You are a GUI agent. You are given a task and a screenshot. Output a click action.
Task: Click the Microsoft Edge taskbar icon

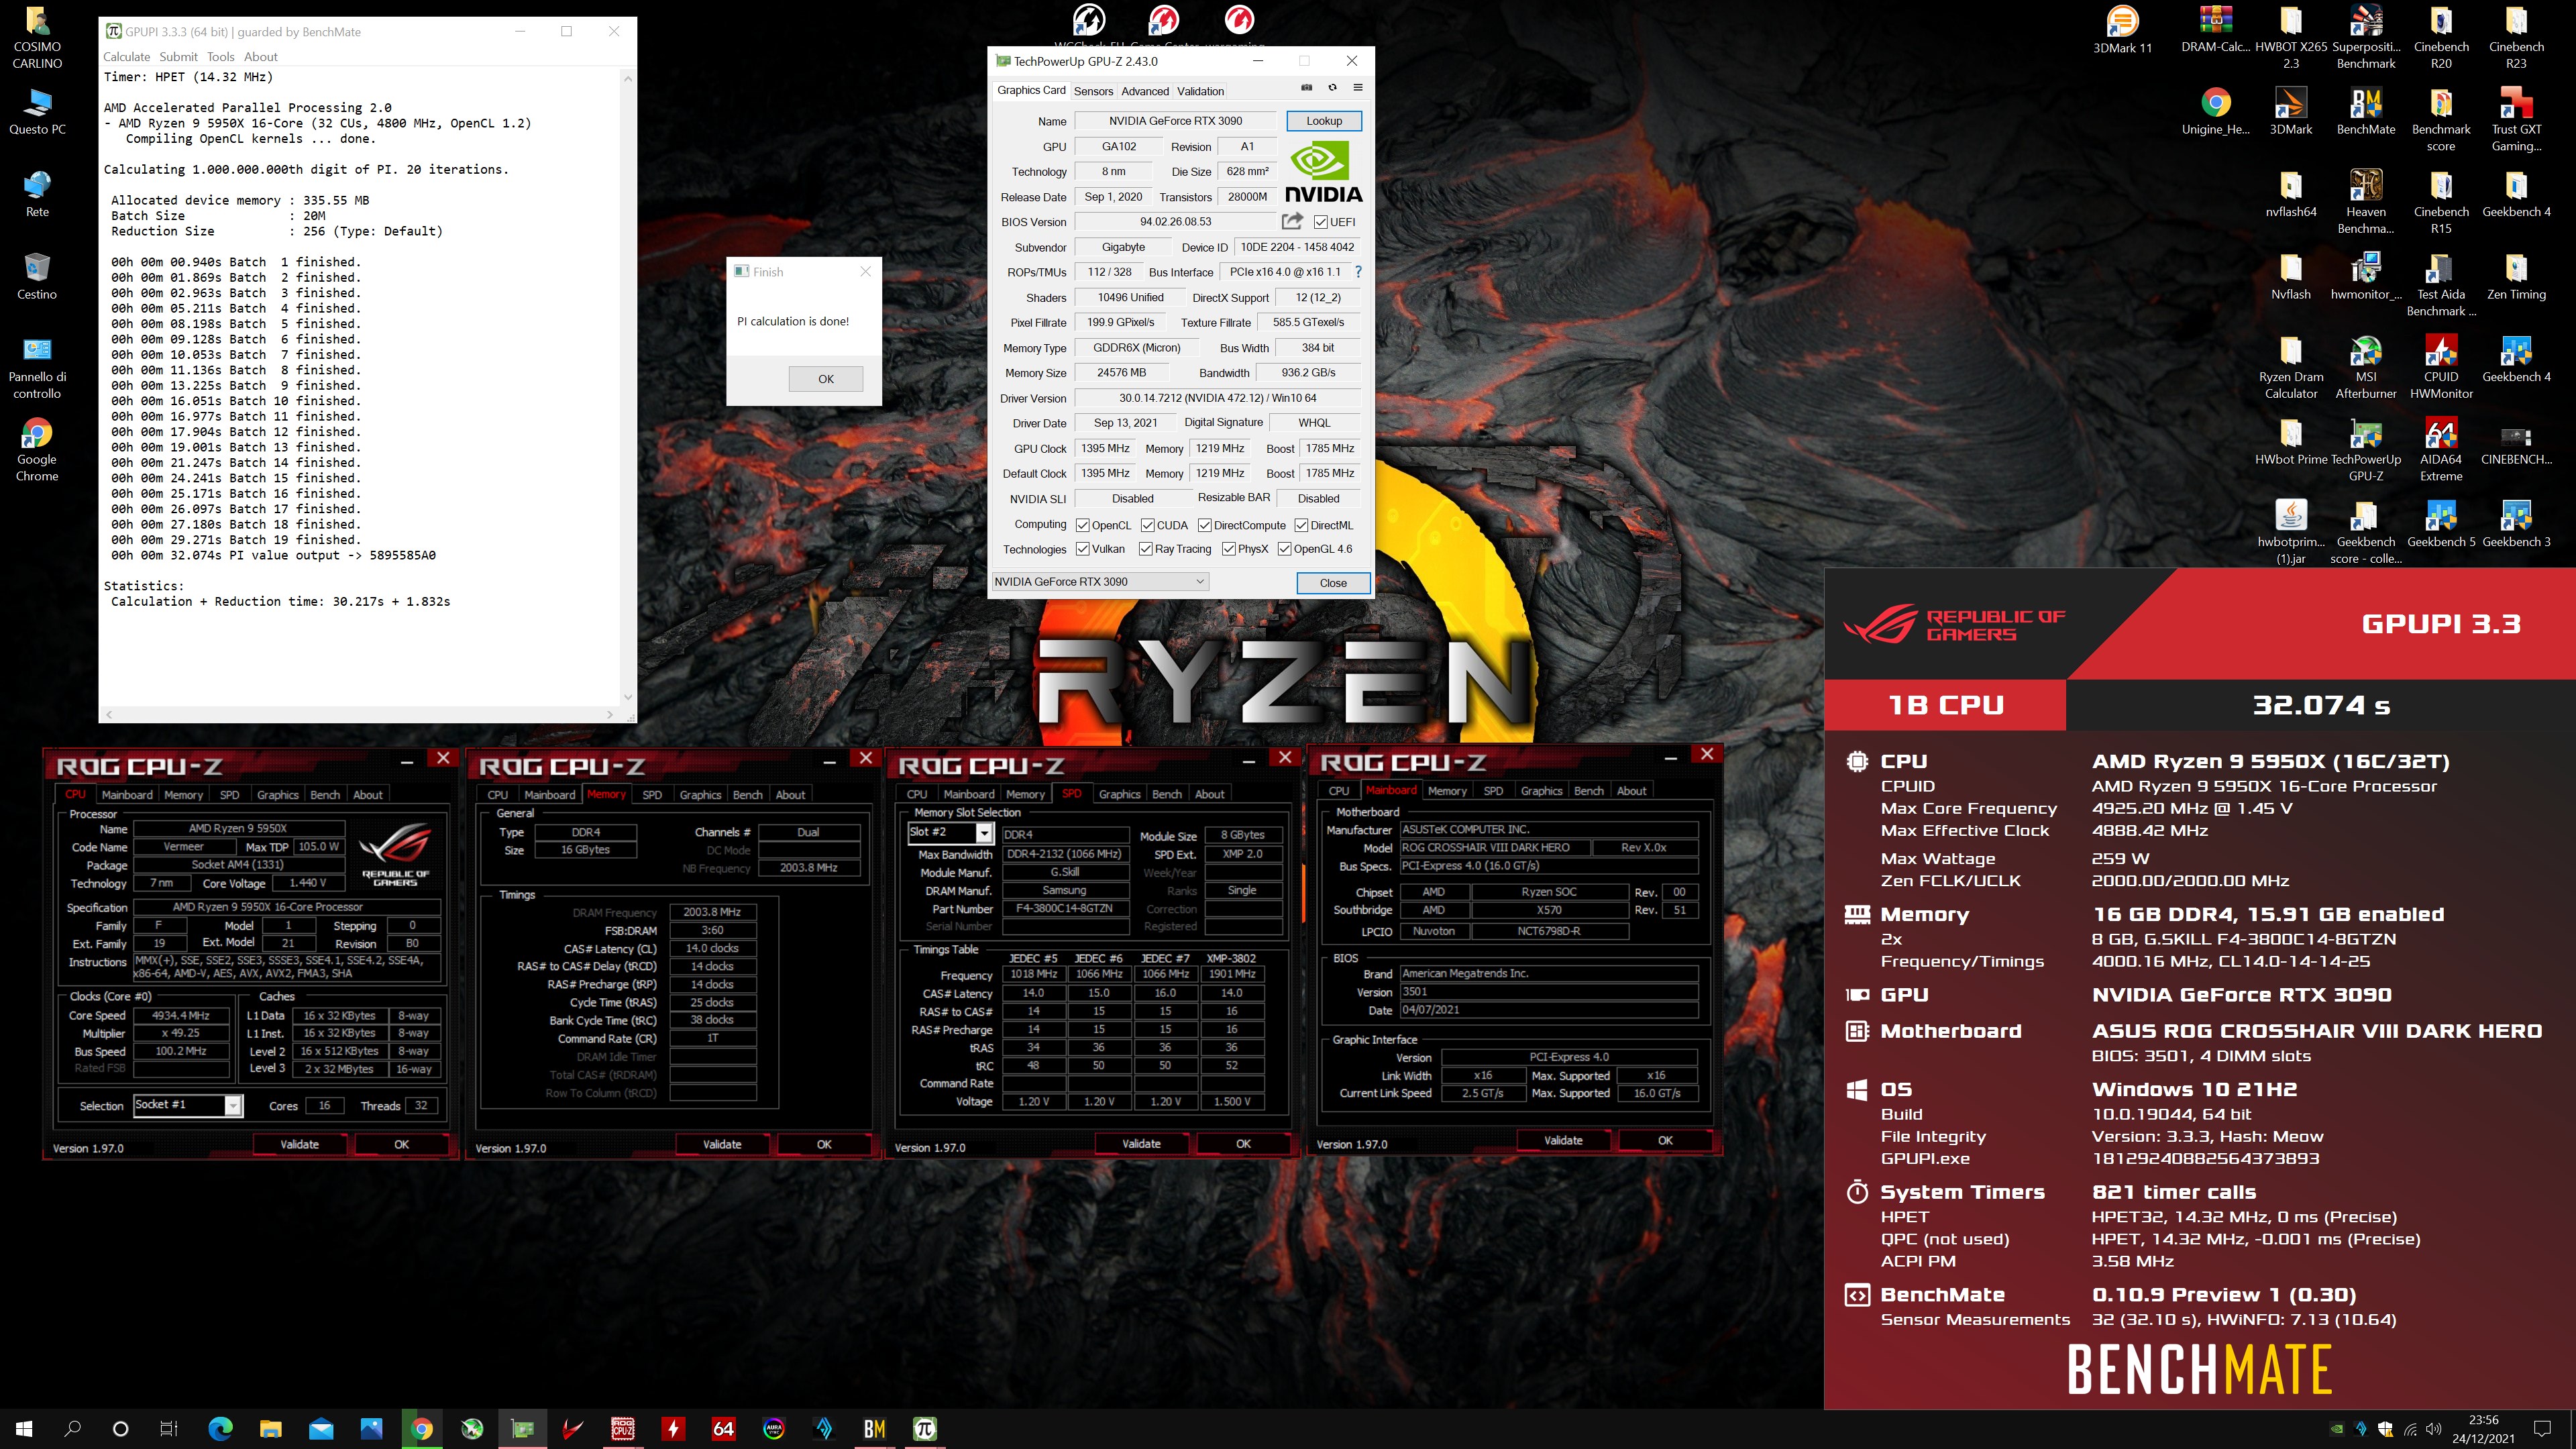pos(220,1428)
